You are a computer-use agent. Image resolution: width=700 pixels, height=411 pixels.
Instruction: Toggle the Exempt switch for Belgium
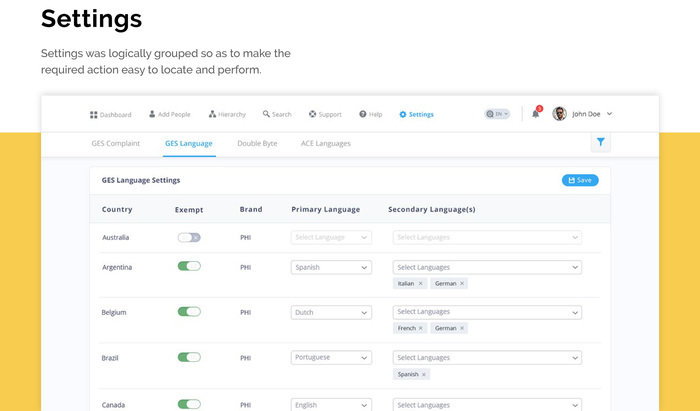click(189, 311)
